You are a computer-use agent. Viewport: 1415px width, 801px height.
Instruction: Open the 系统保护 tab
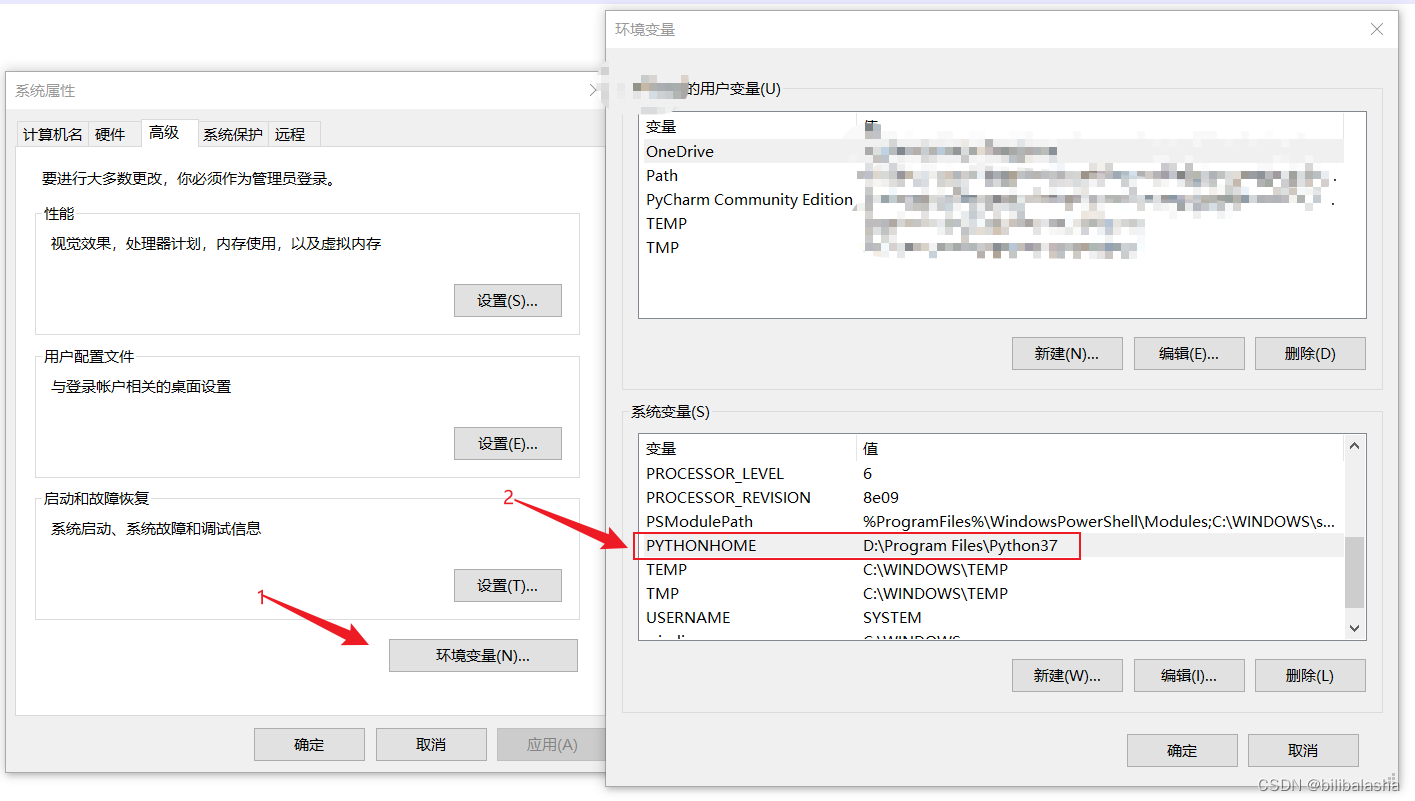pyautogui.click(x=232, y=134)
